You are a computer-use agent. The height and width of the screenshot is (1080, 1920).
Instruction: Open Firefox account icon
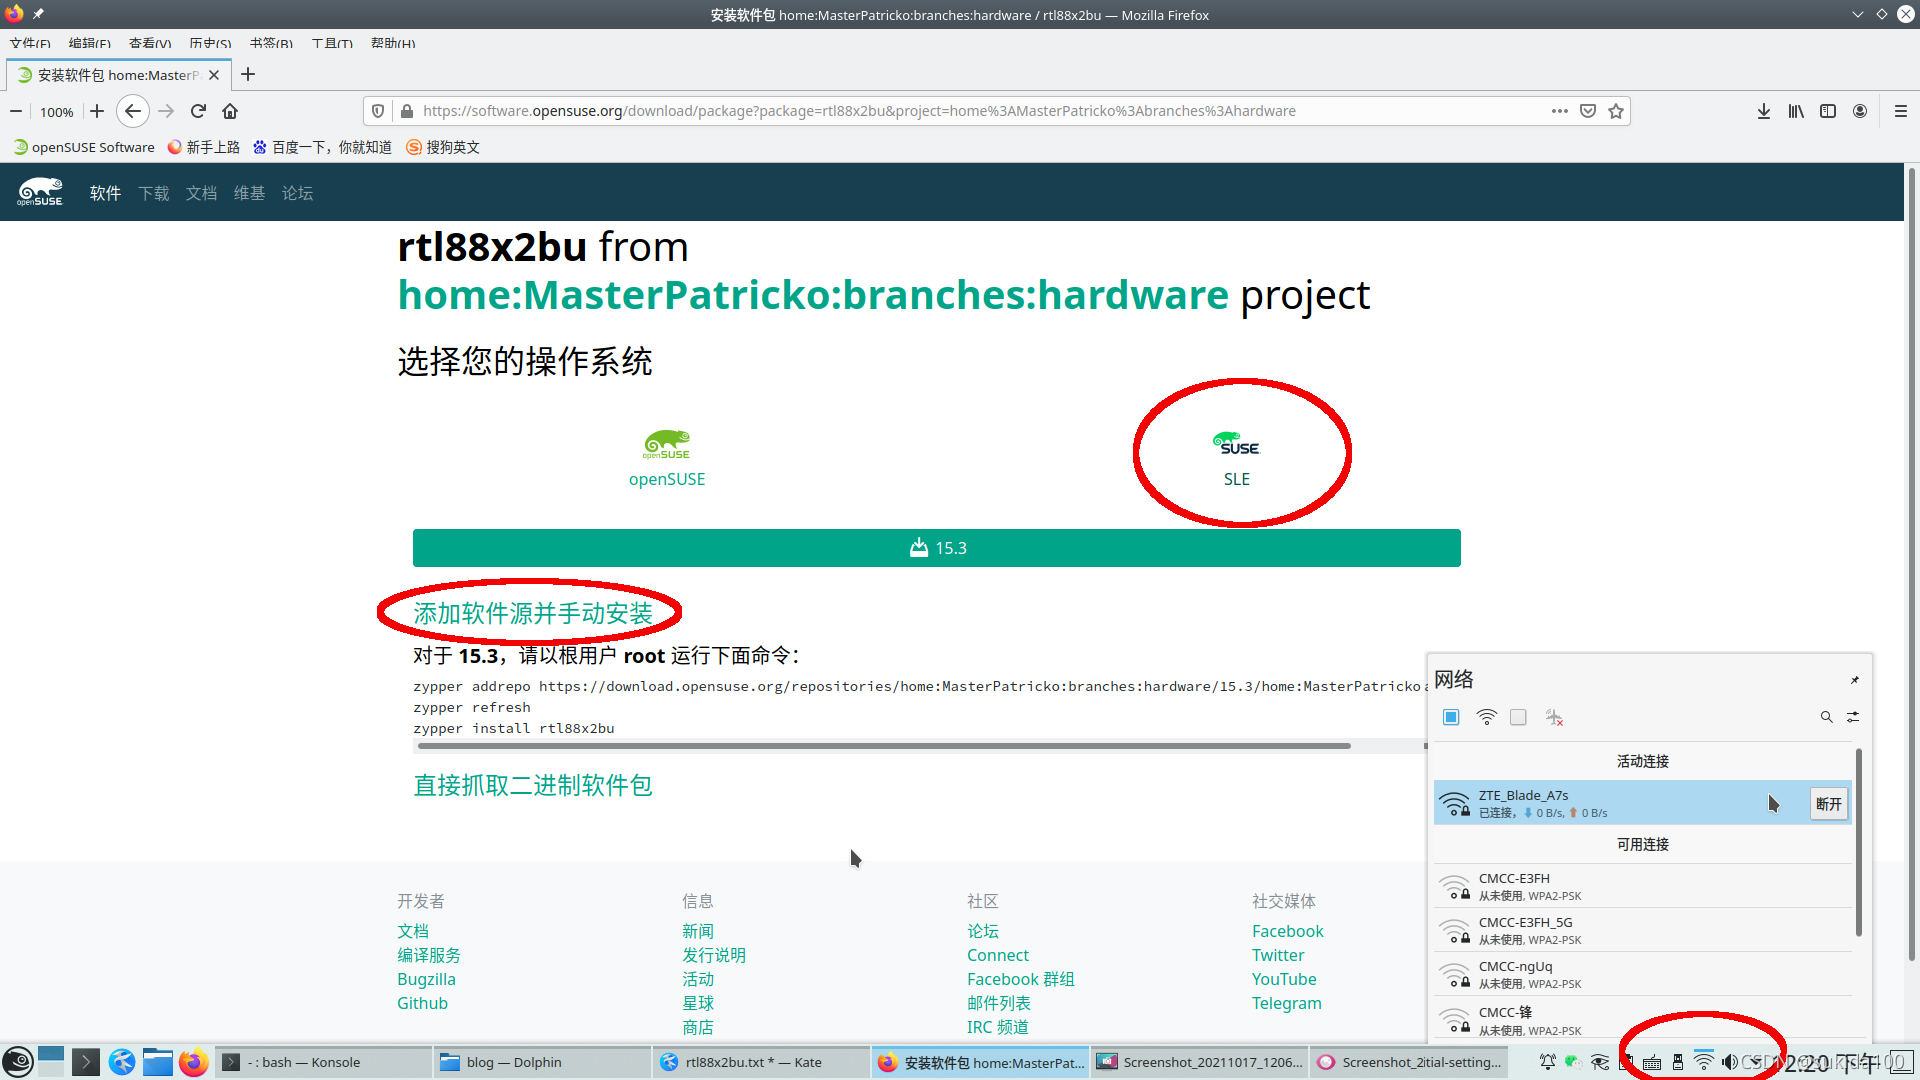(x=1860, y=111)
